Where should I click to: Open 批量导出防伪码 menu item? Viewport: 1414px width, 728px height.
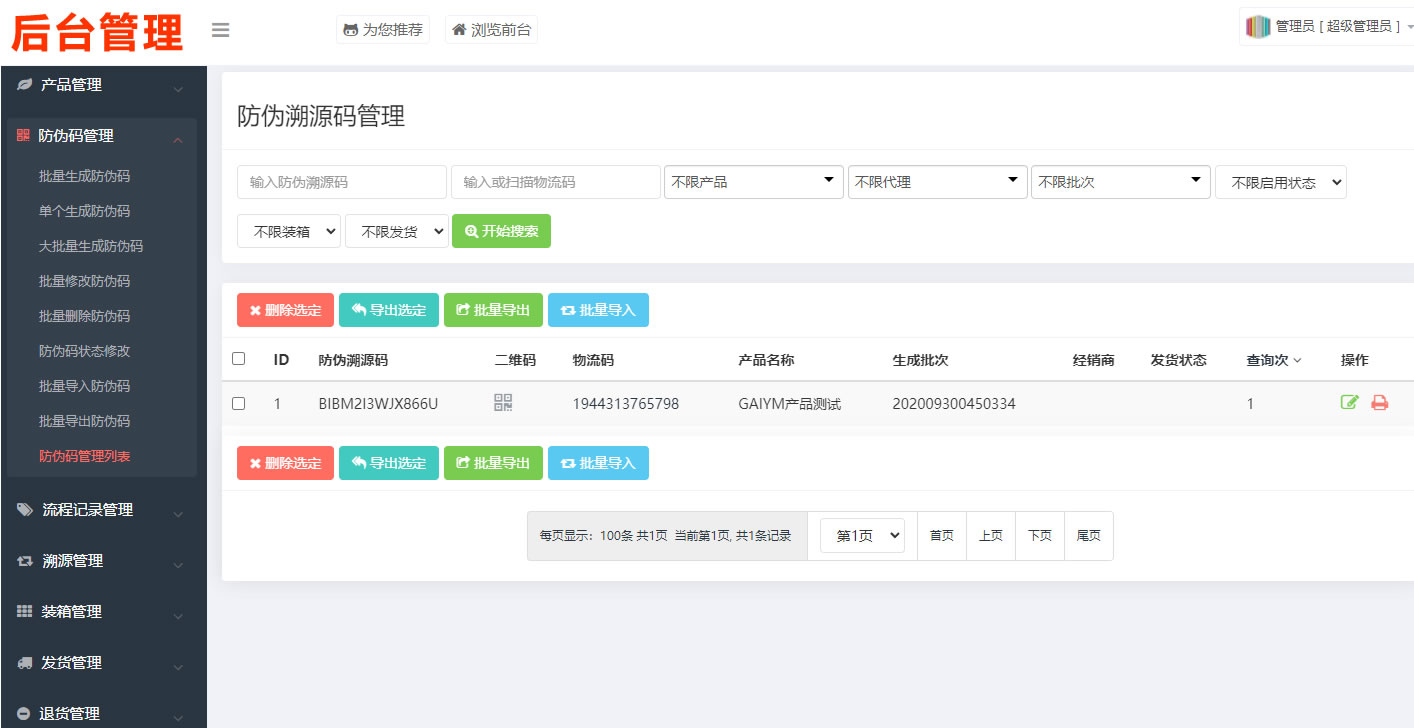coord(85,421)
